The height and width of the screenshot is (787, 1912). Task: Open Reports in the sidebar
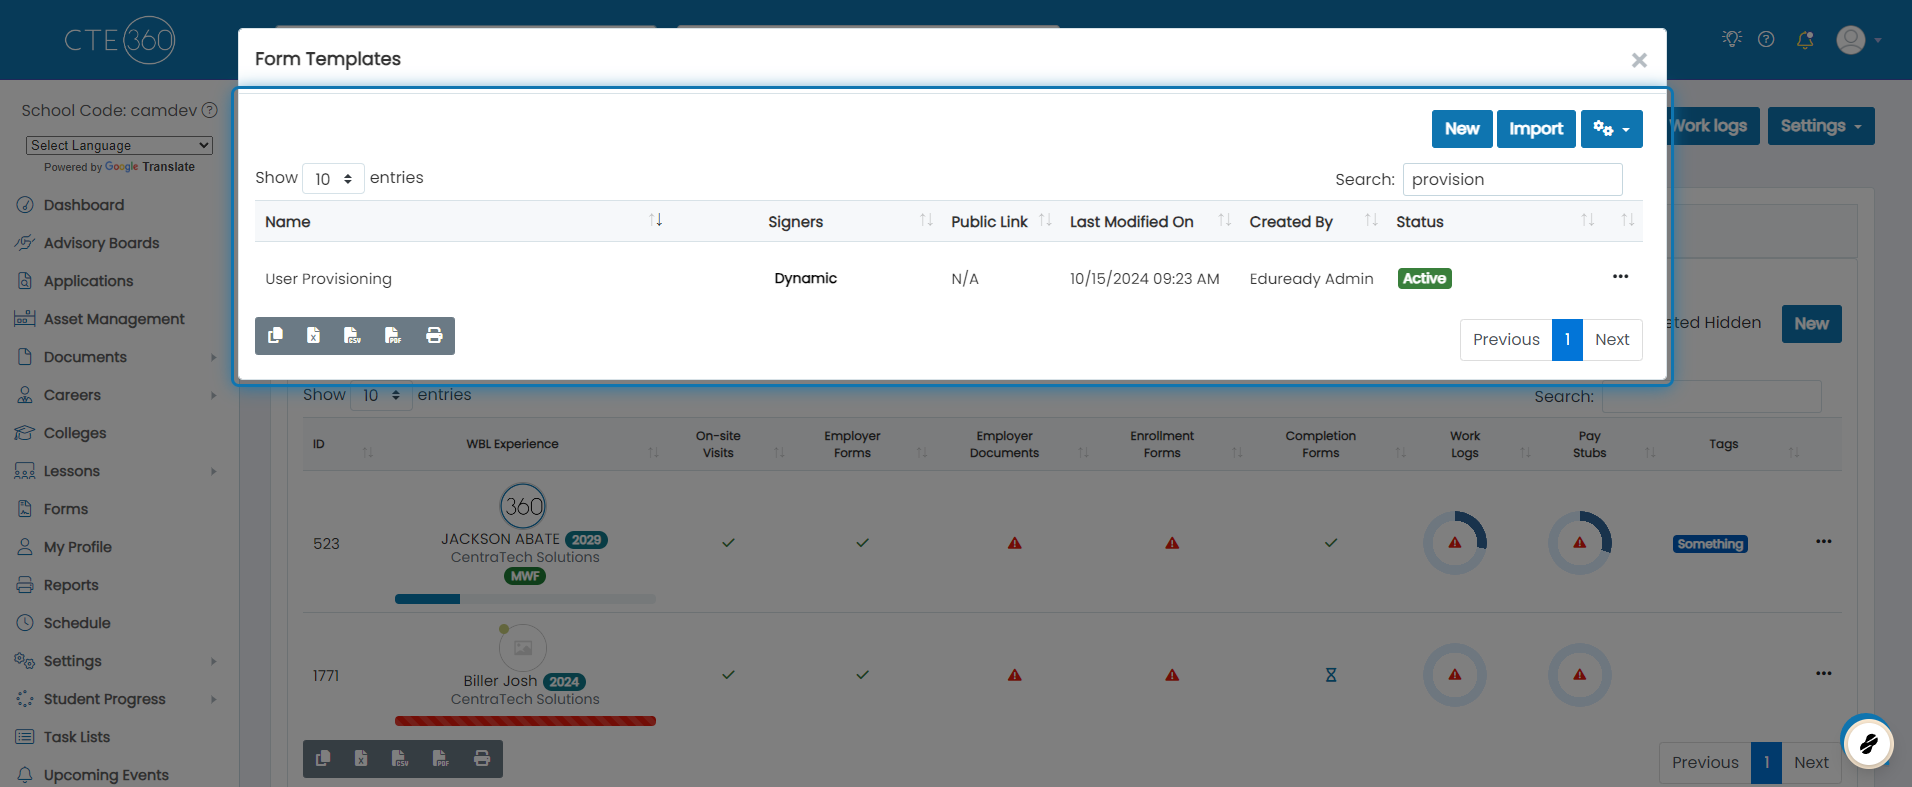(71, 585)
